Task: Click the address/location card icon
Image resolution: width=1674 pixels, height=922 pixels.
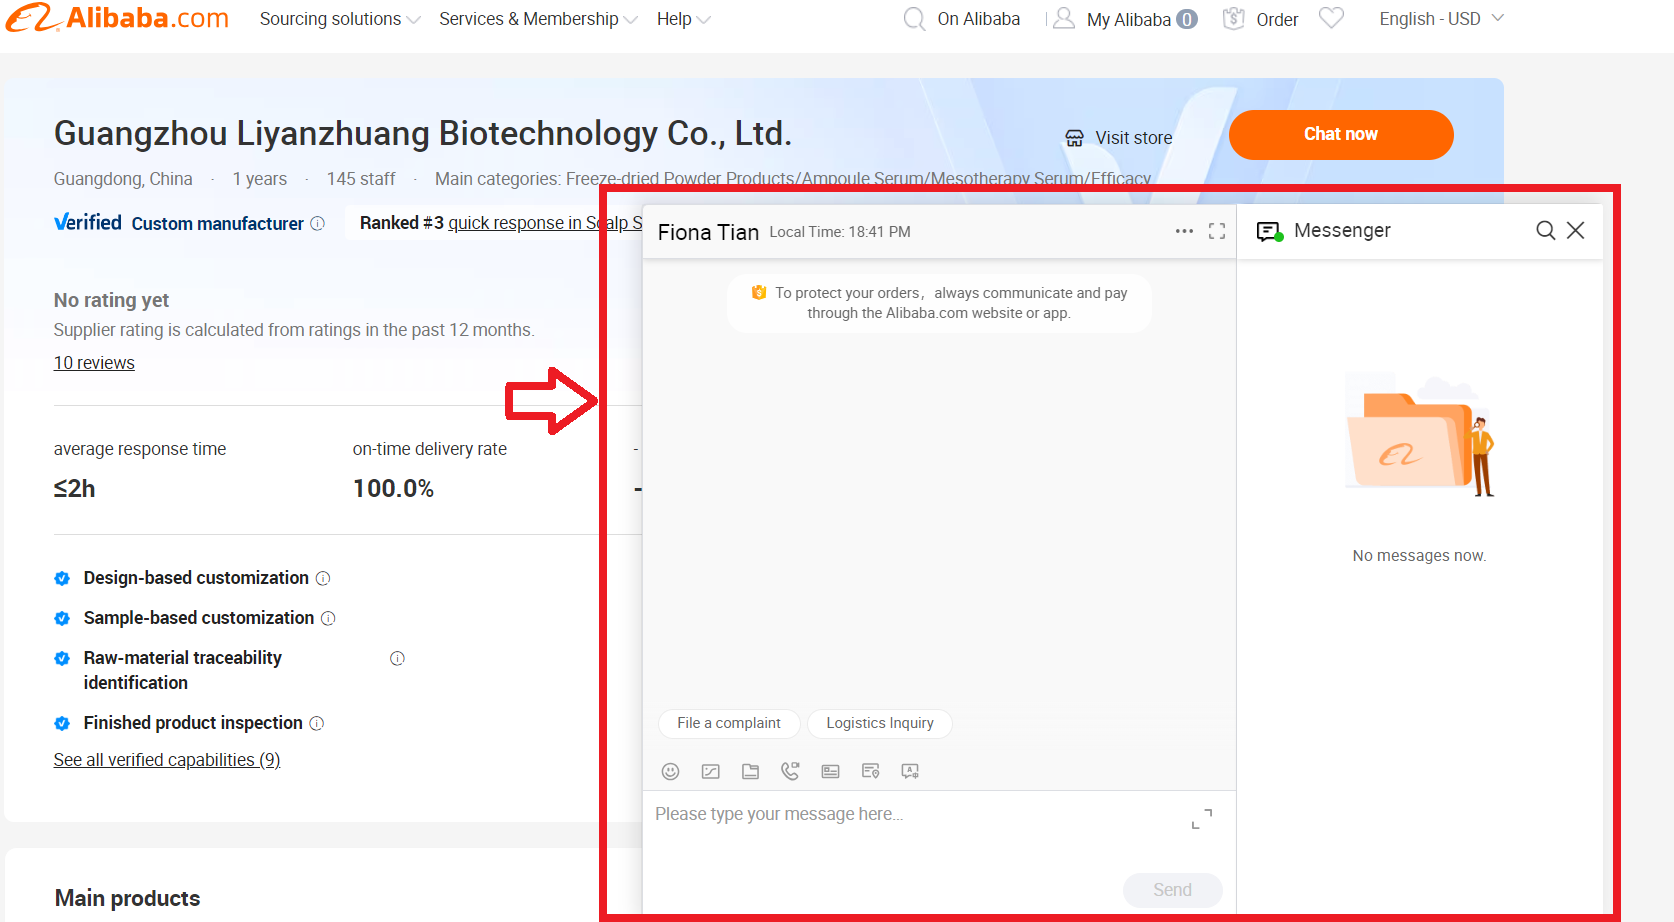Action: [x=870, y=771]
